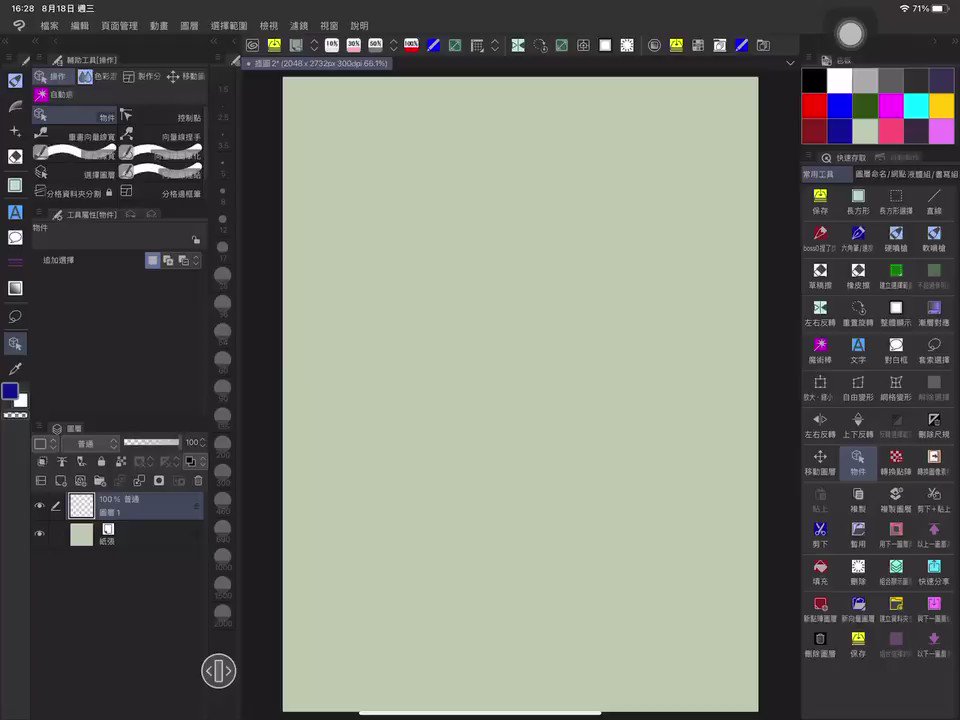Viewport: 960px width, 720px height.
Task: Select 移動圖 move layer sub tool group
Action: 186,76
